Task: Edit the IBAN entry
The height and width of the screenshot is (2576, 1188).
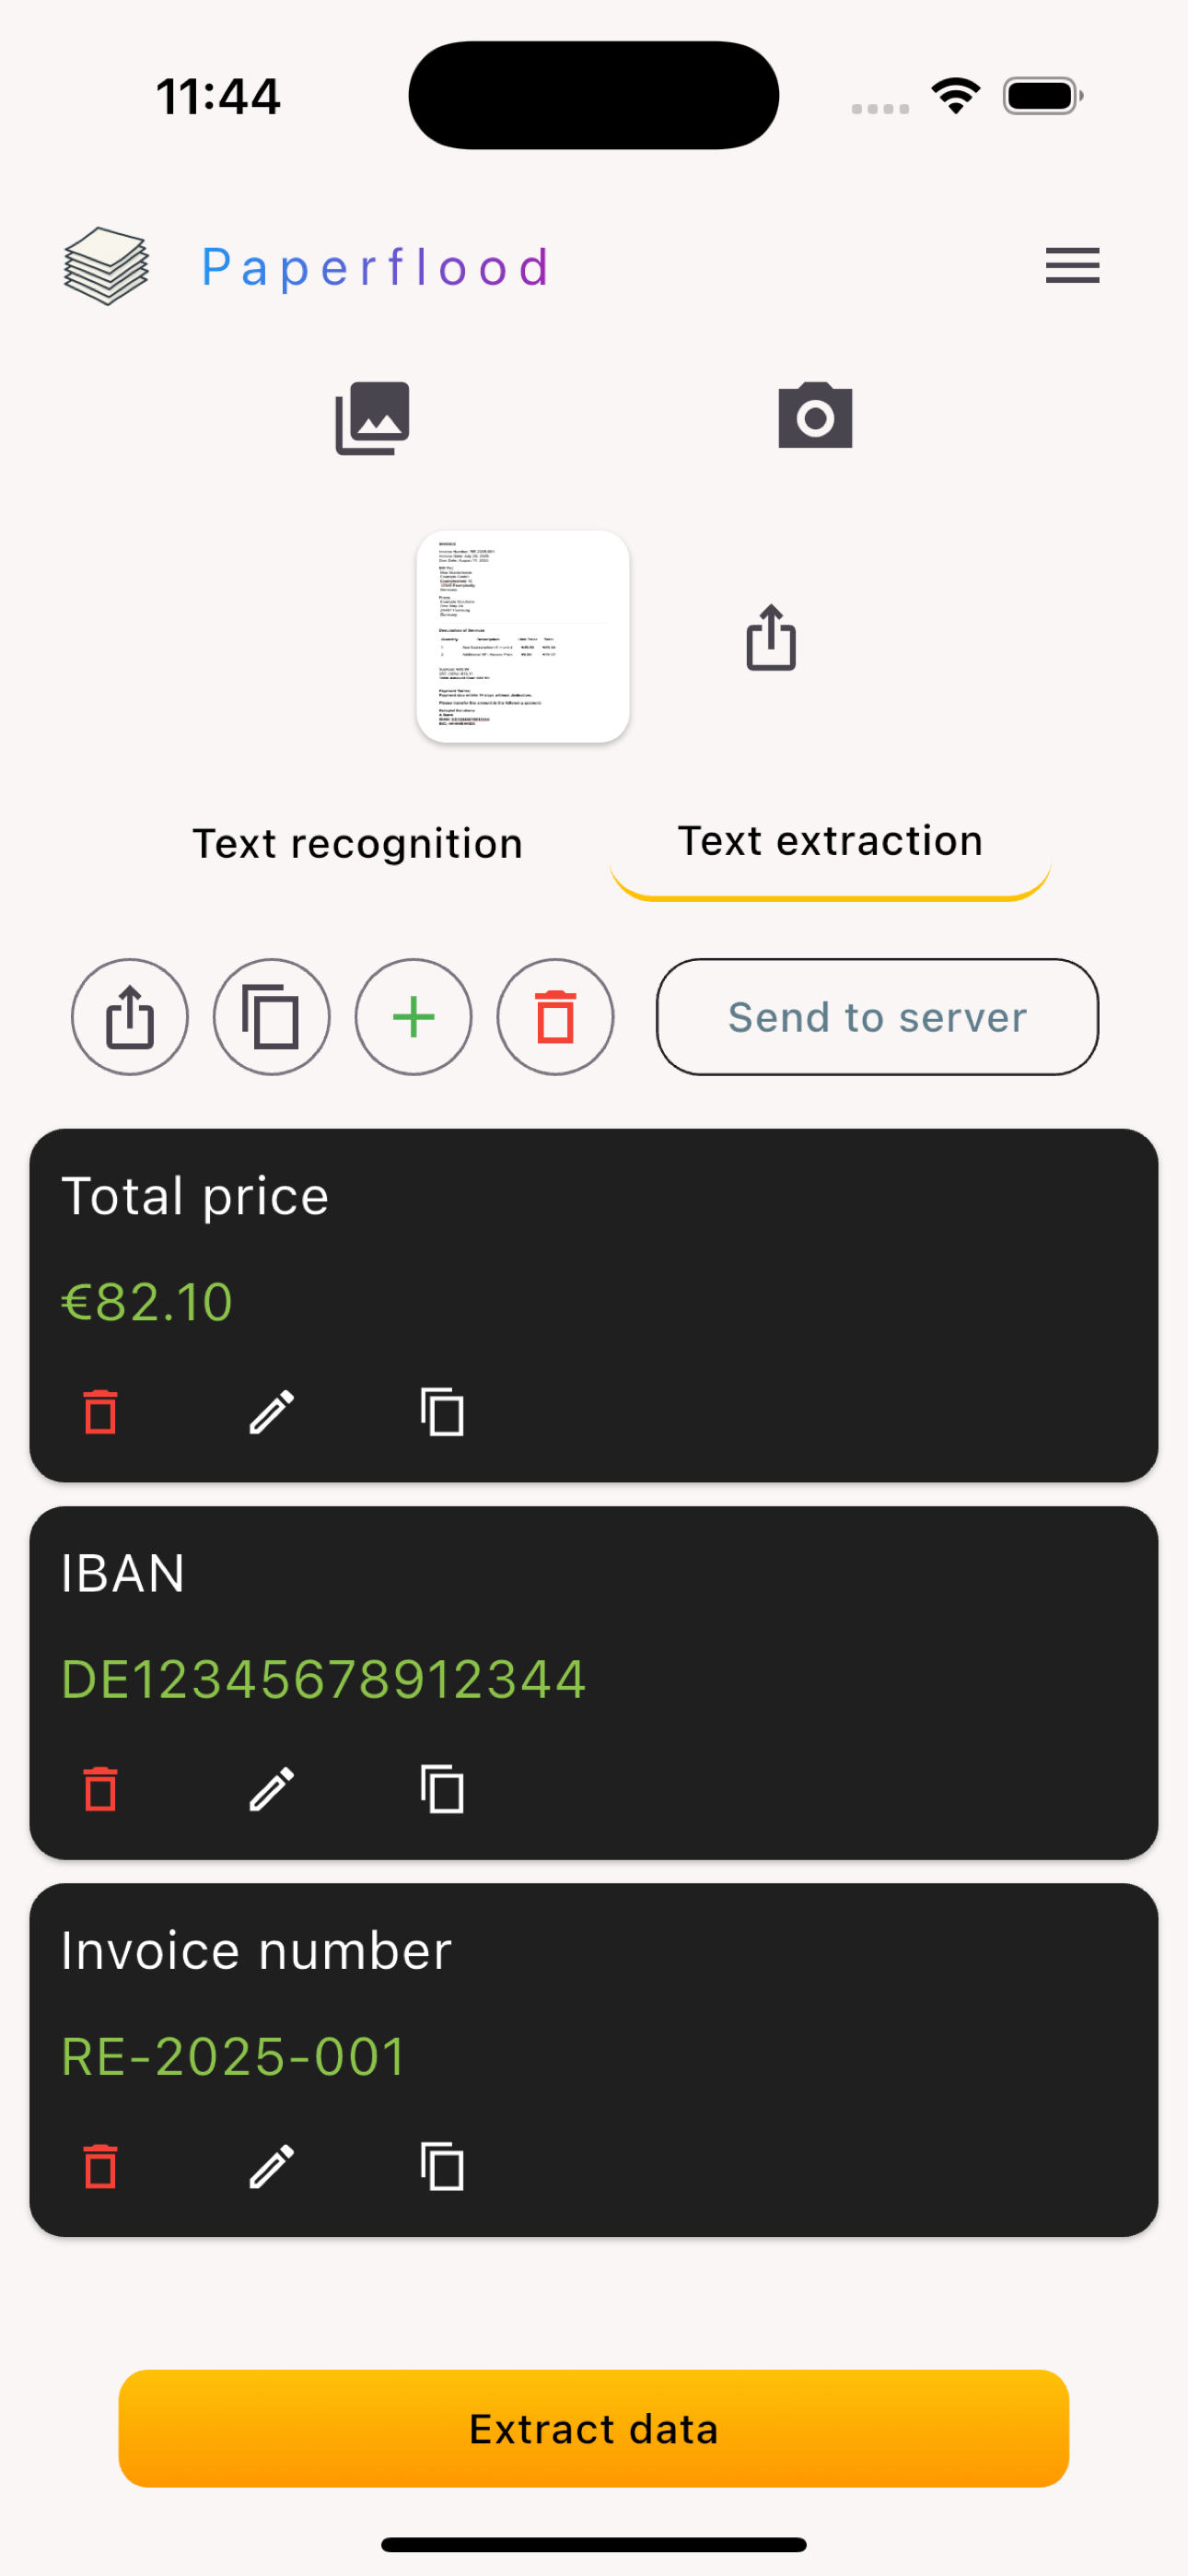Action: tap(271, 1789)
